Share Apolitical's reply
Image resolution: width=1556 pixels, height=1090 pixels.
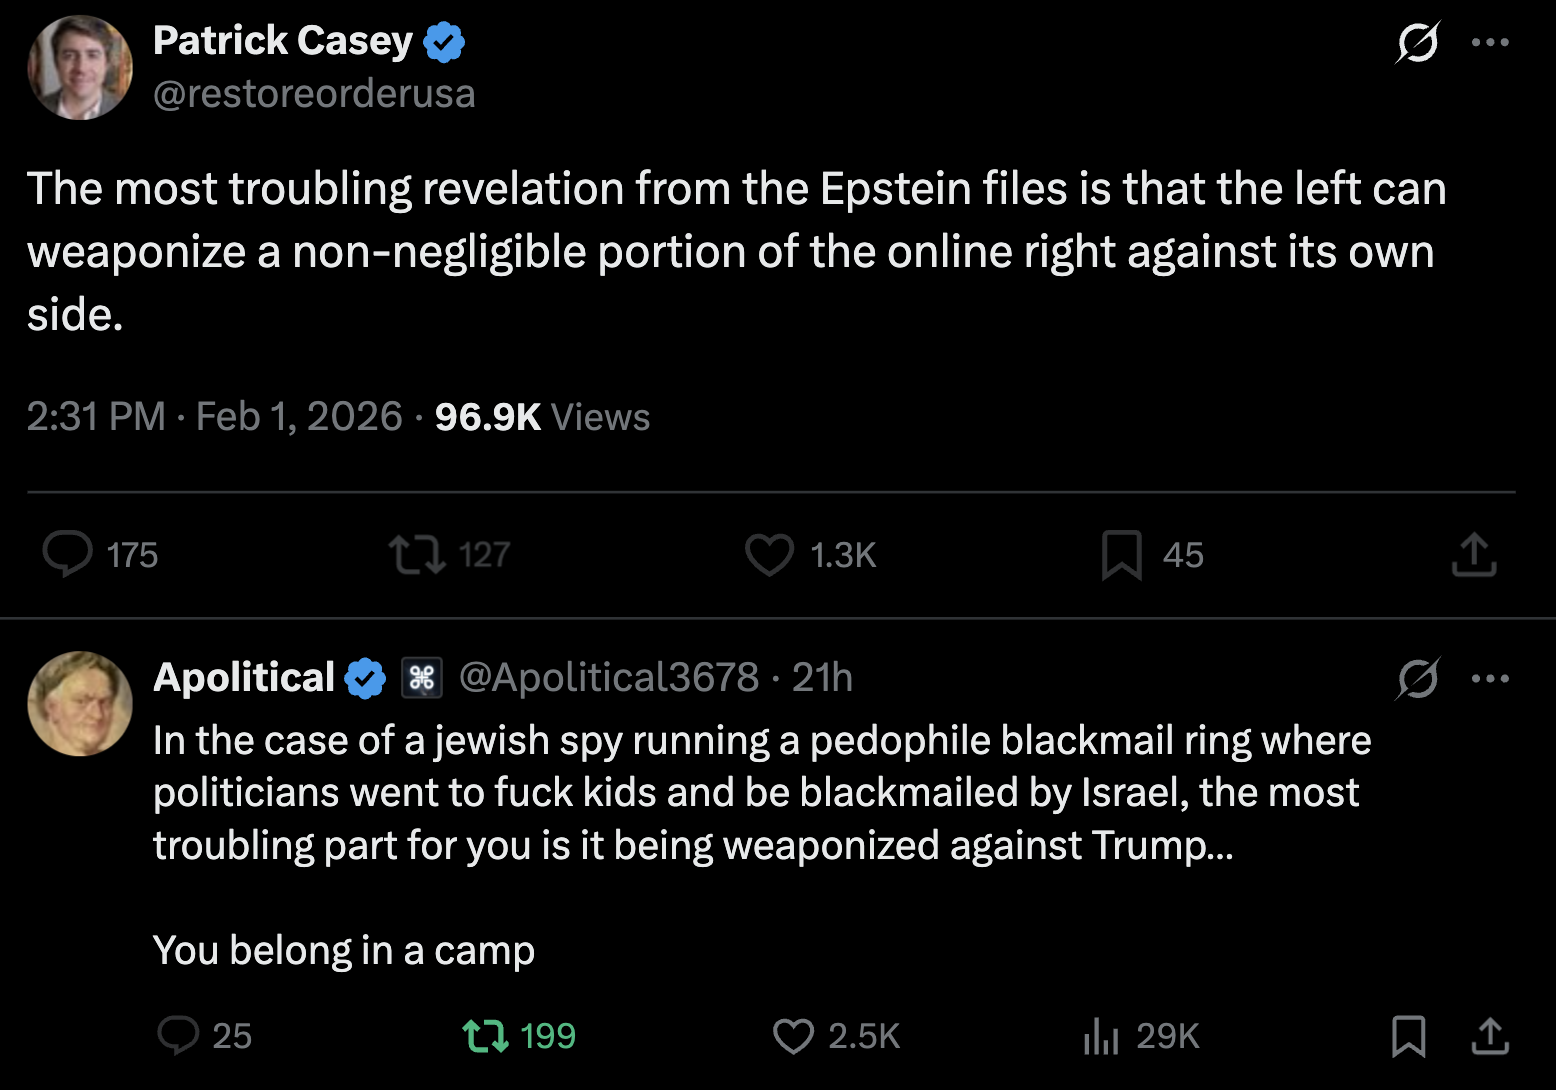click(1490, 1036)
